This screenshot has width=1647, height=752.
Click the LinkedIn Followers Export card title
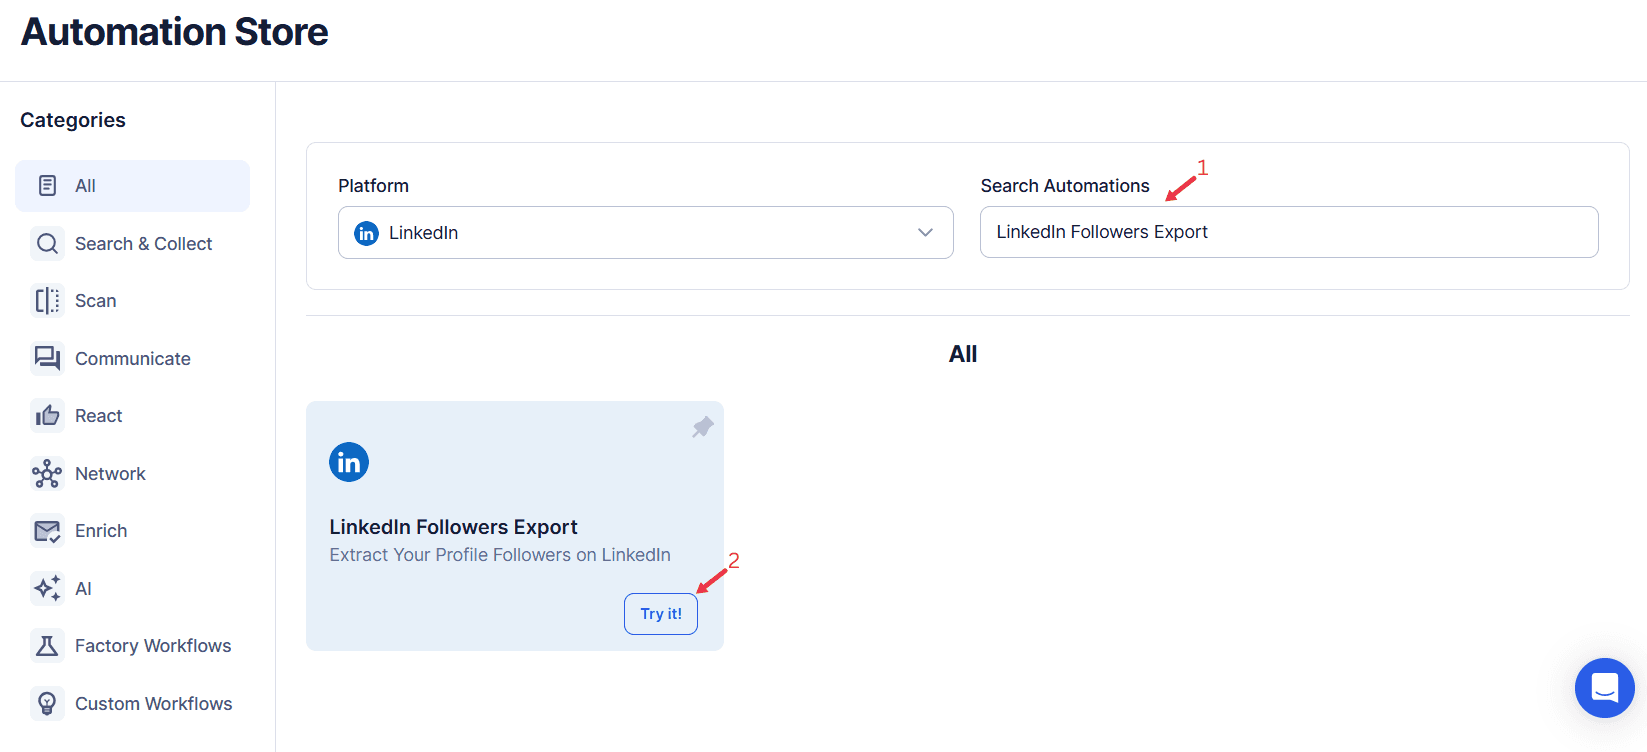[453, 526]
